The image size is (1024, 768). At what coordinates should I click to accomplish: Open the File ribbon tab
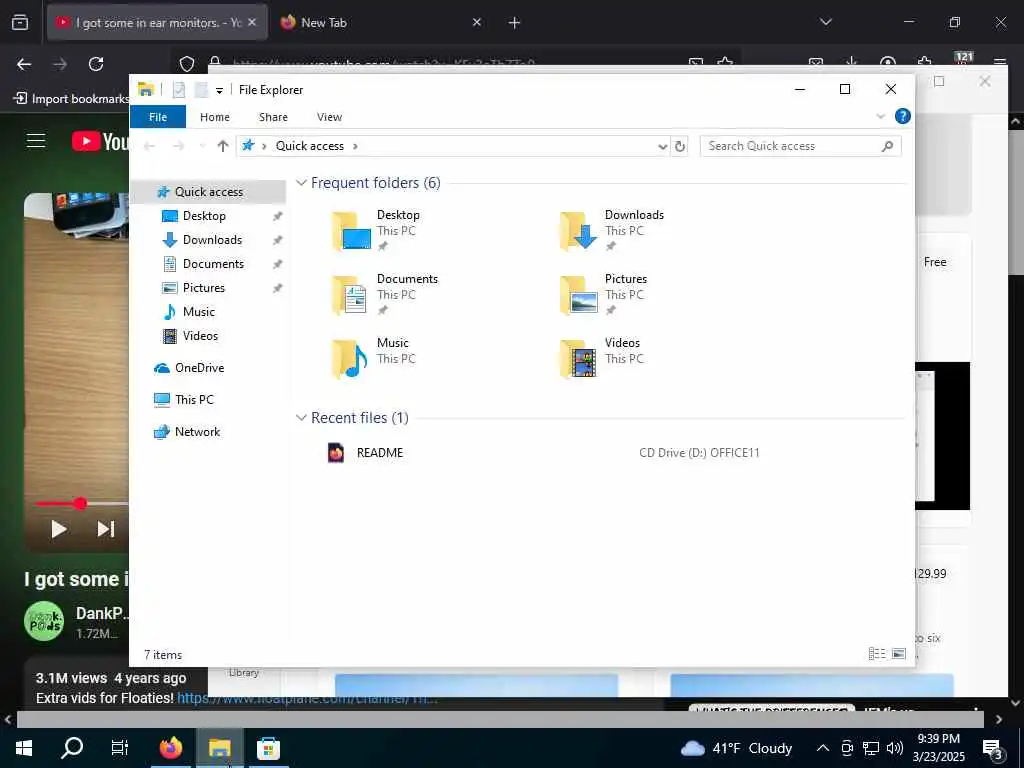158,117
